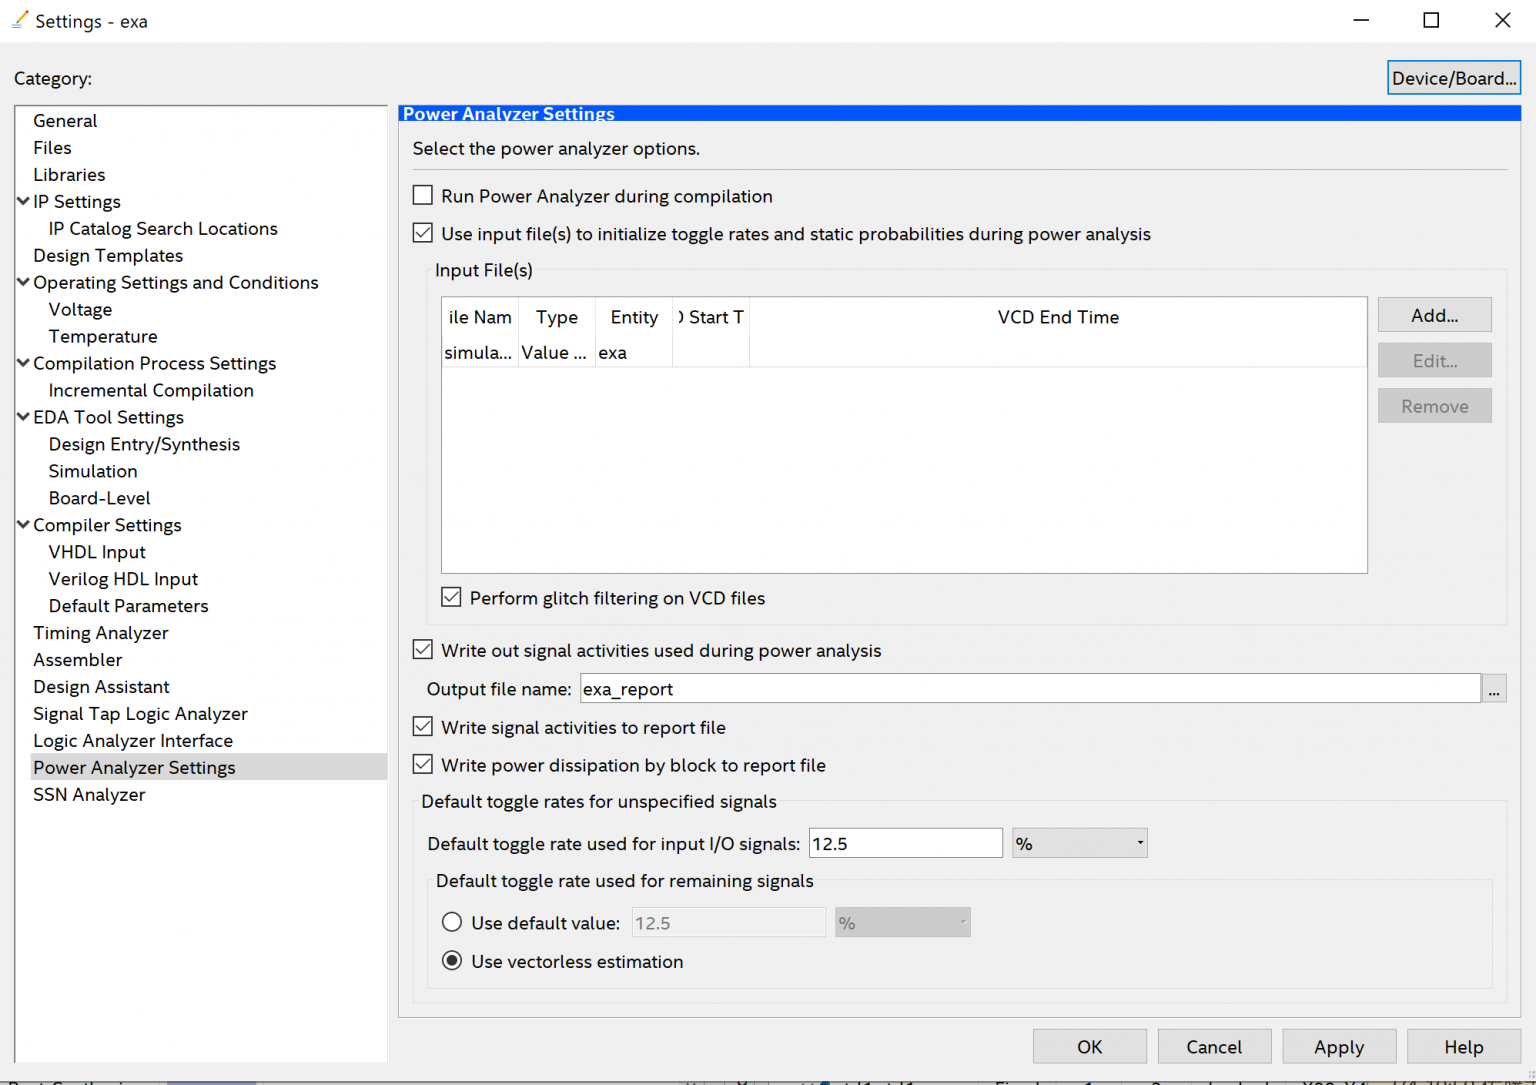Viewport: 1536px width, 1085px height.
Task: Select the Use default value radio button
Action: (452, 922)
